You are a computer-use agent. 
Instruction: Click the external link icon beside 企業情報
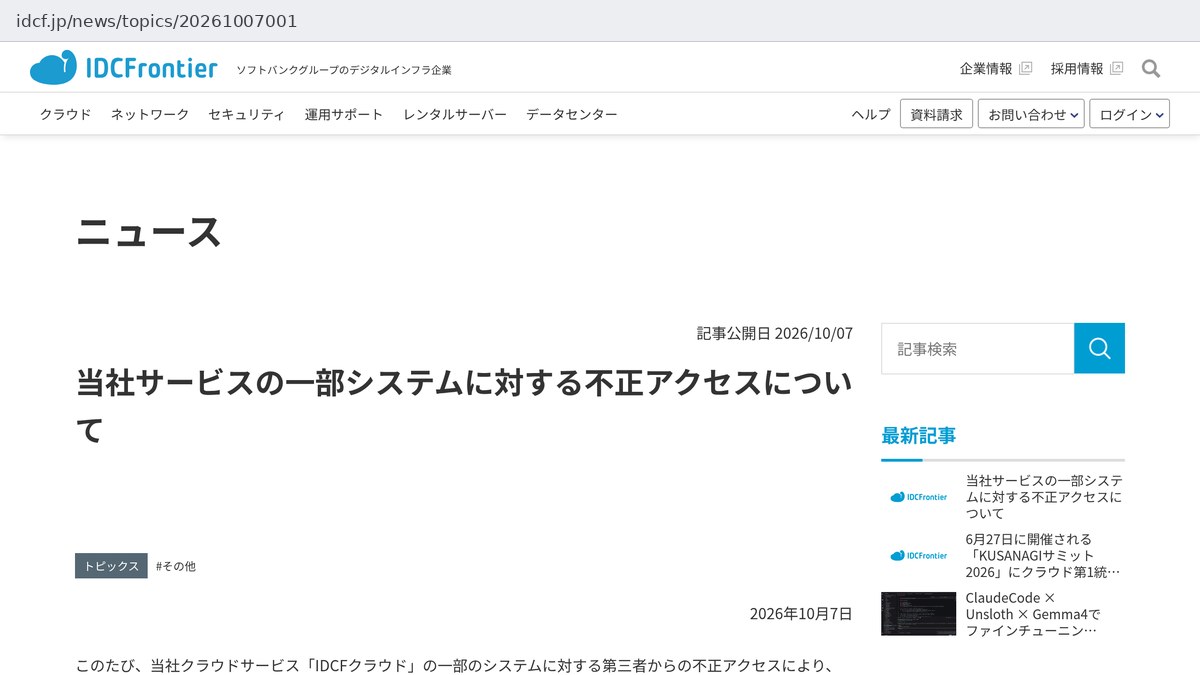point(1026,69)
